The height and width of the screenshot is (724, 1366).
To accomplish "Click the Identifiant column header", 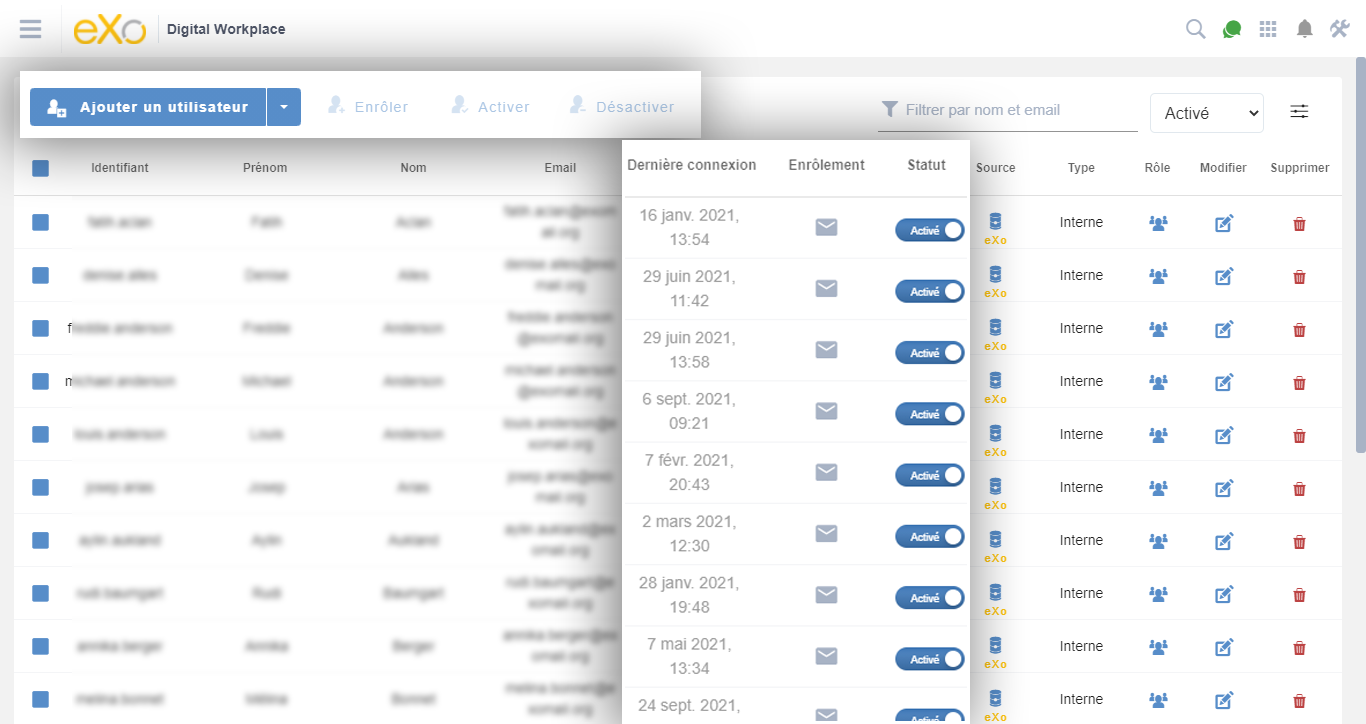I will [x=120, y=168].
